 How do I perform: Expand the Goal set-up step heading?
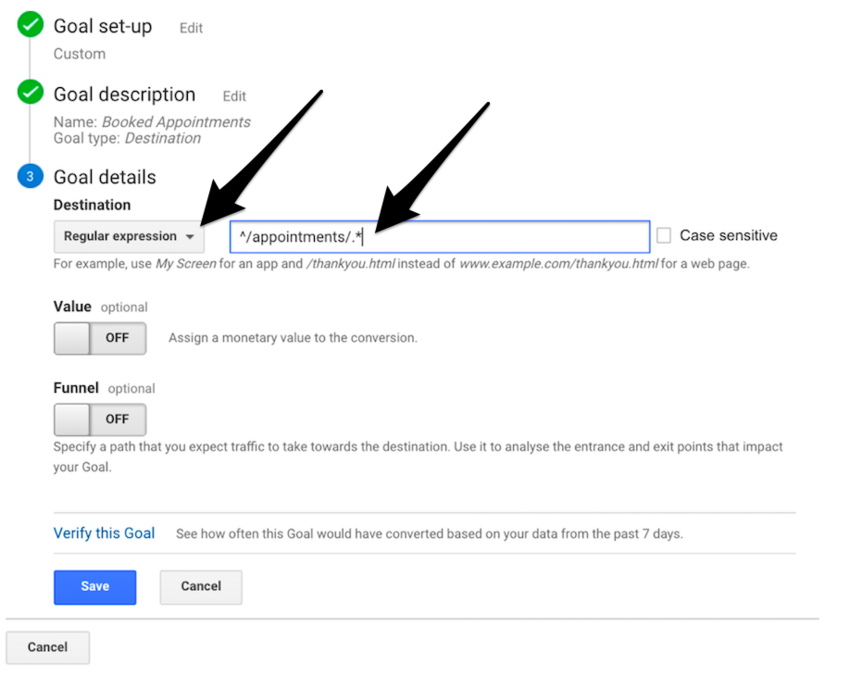(103, 27)
